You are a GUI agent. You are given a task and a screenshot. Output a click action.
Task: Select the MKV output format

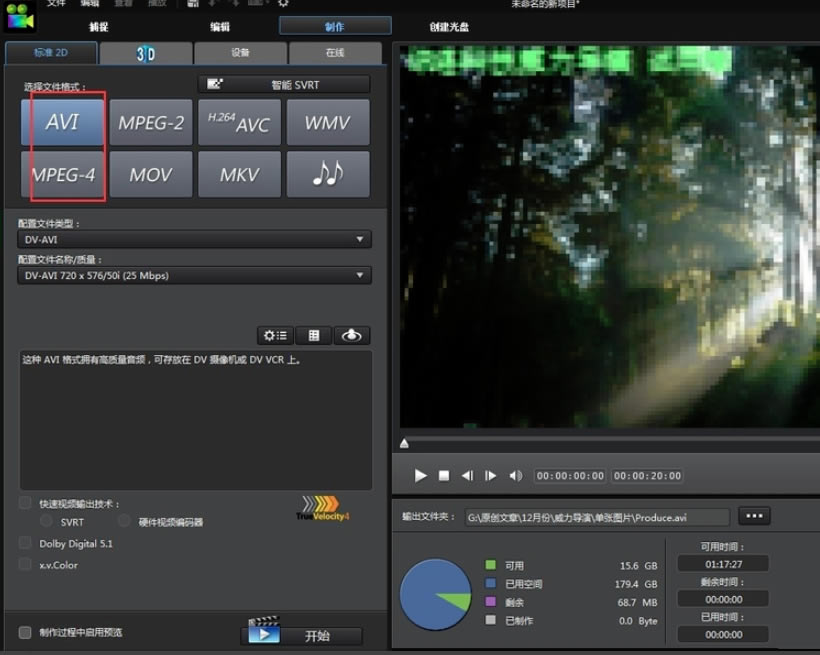pos(240,174)
